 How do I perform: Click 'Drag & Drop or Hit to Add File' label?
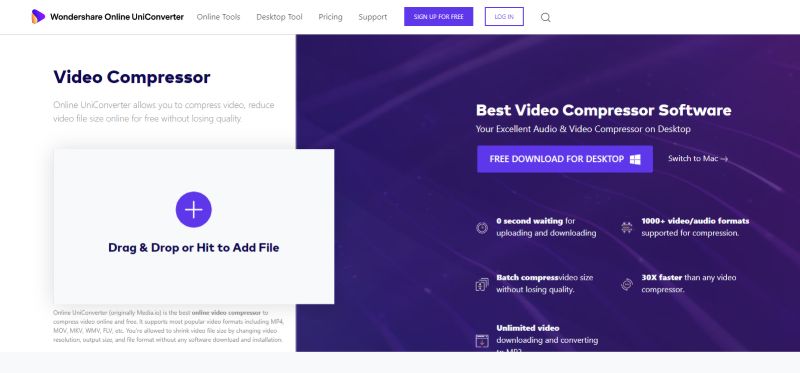click(193, 248)
